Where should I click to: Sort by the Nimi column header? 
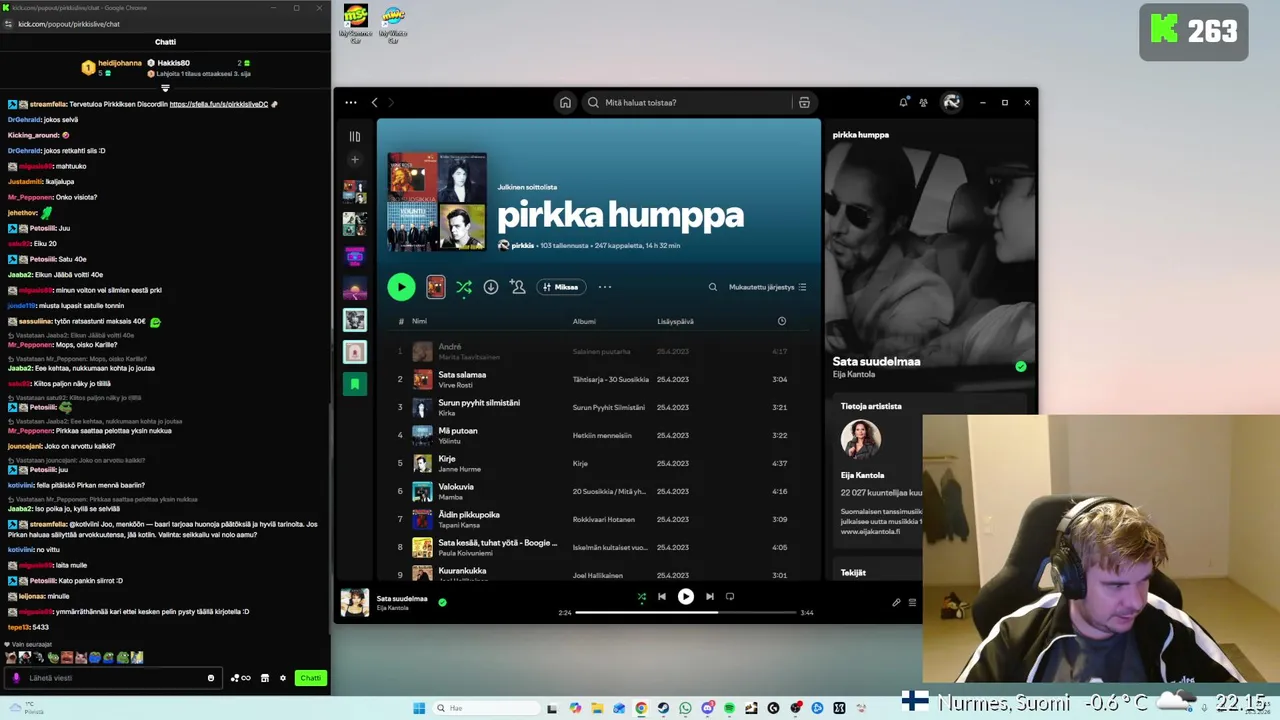[x=419, y=321]
